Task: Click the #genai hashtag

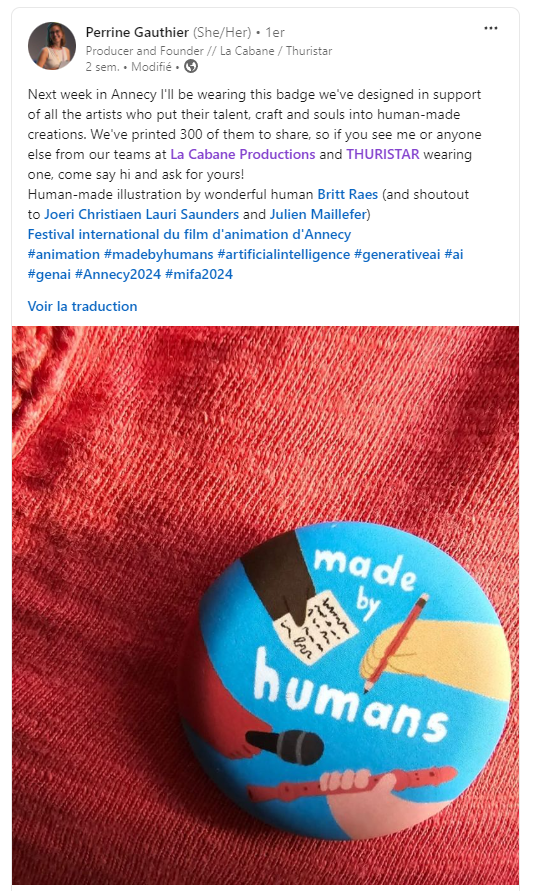Action: [49, 274]
